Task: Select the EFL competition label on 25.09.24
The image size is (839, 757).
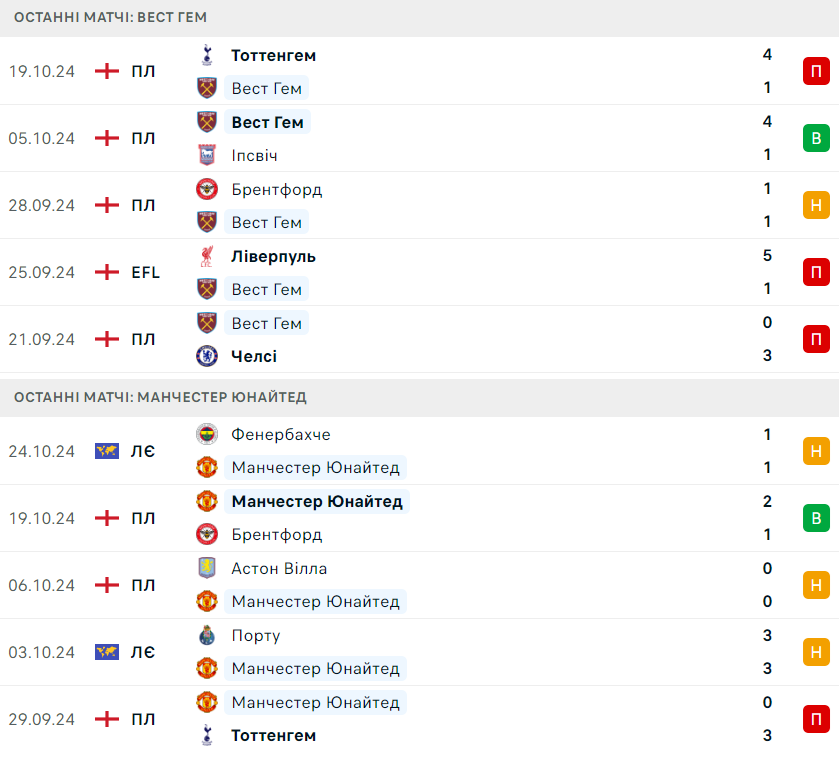Action: pos(146,272)
